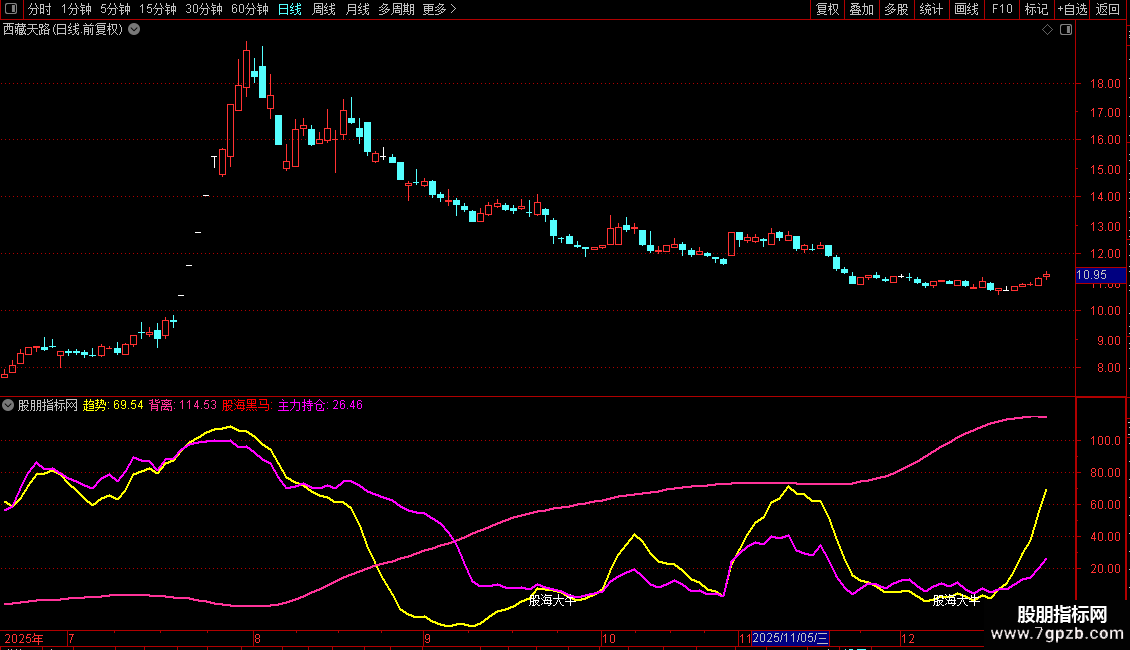Select 多周期 multi-period view
1130x650 pixels.
pyautogui.click(x=397, y=9)
